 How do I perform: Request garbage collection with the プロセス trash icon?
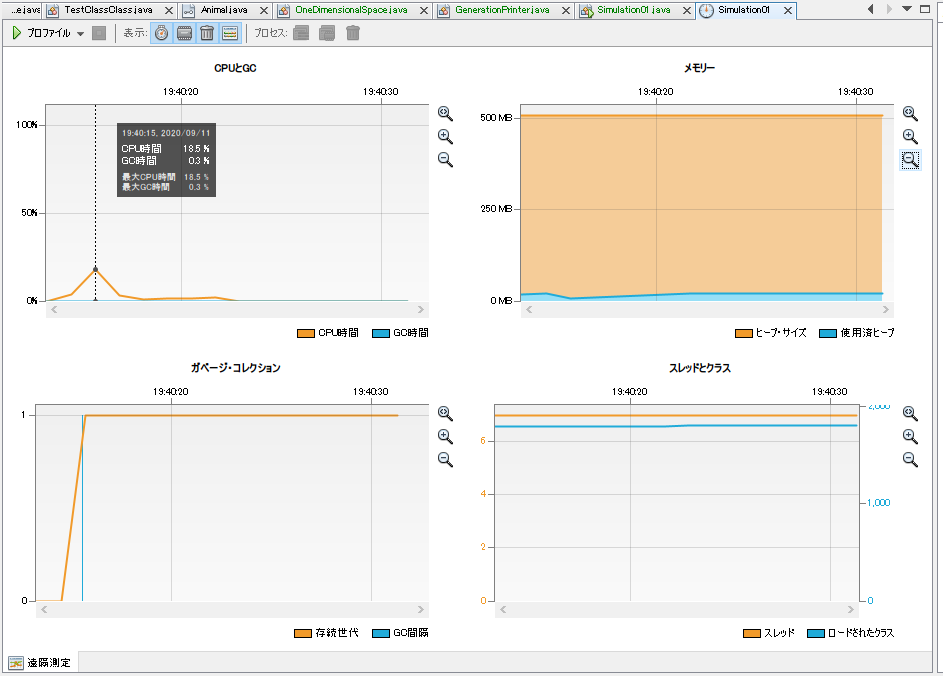tap(353, 33)
